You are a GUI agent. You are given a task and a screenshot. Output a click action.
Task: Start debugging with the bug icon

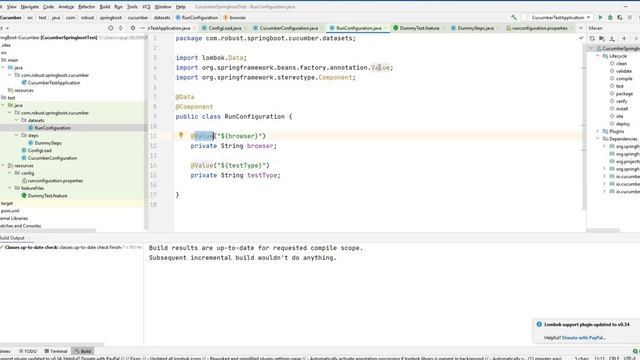[x=610, y=18]
